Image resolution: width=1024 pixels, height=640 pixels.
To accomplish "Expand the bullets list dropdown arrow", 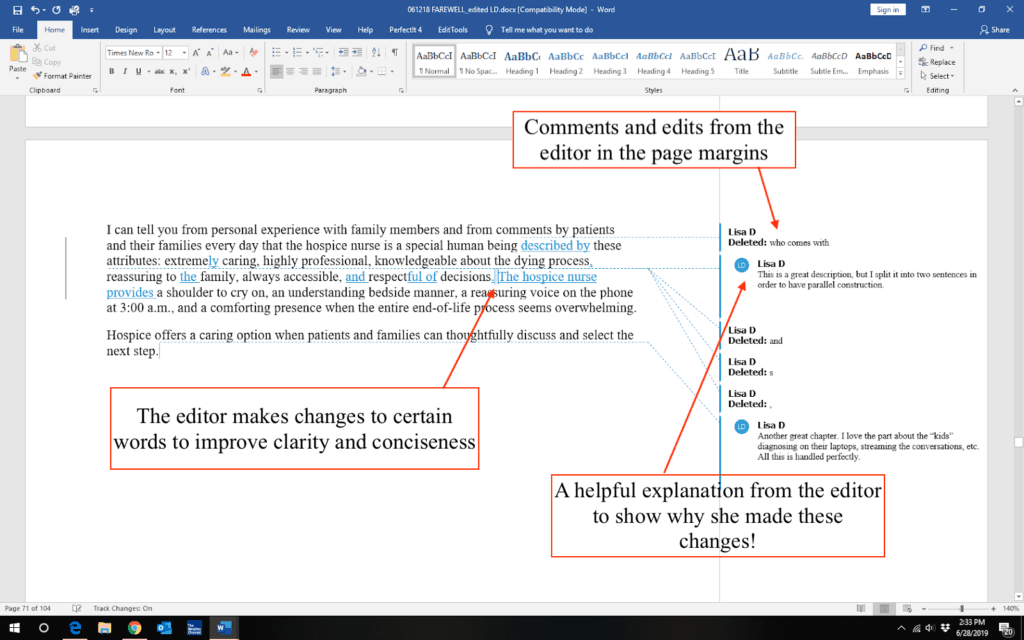I will (x=286, y=52).
